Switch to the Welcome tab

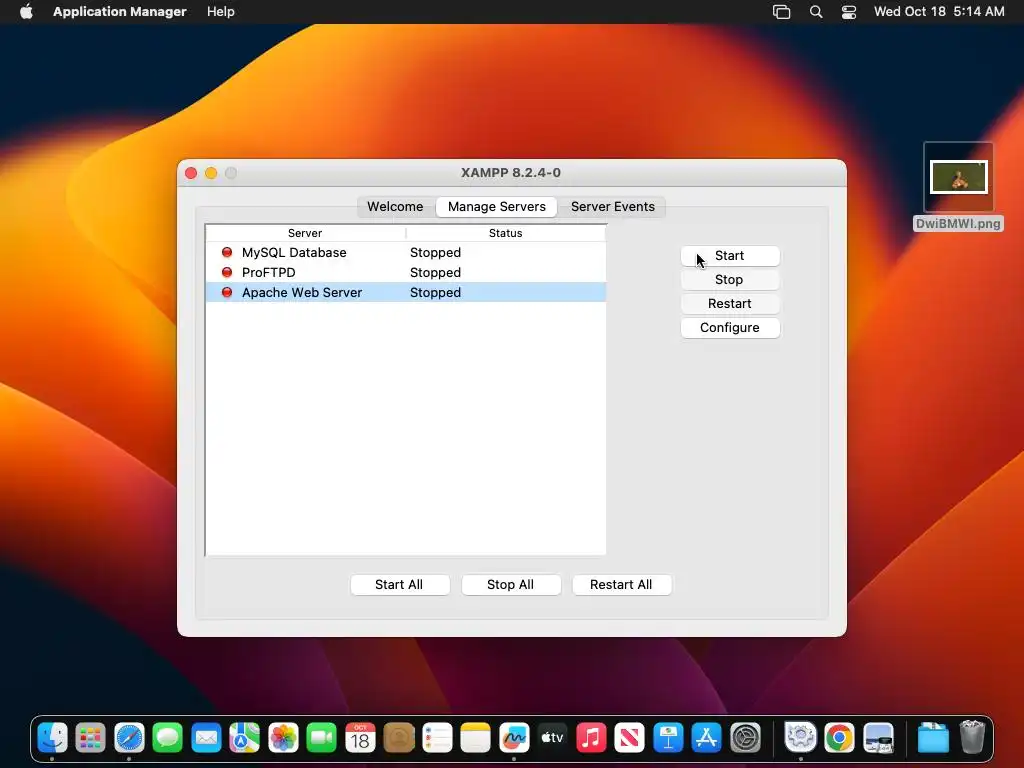(x=395, y=206)
